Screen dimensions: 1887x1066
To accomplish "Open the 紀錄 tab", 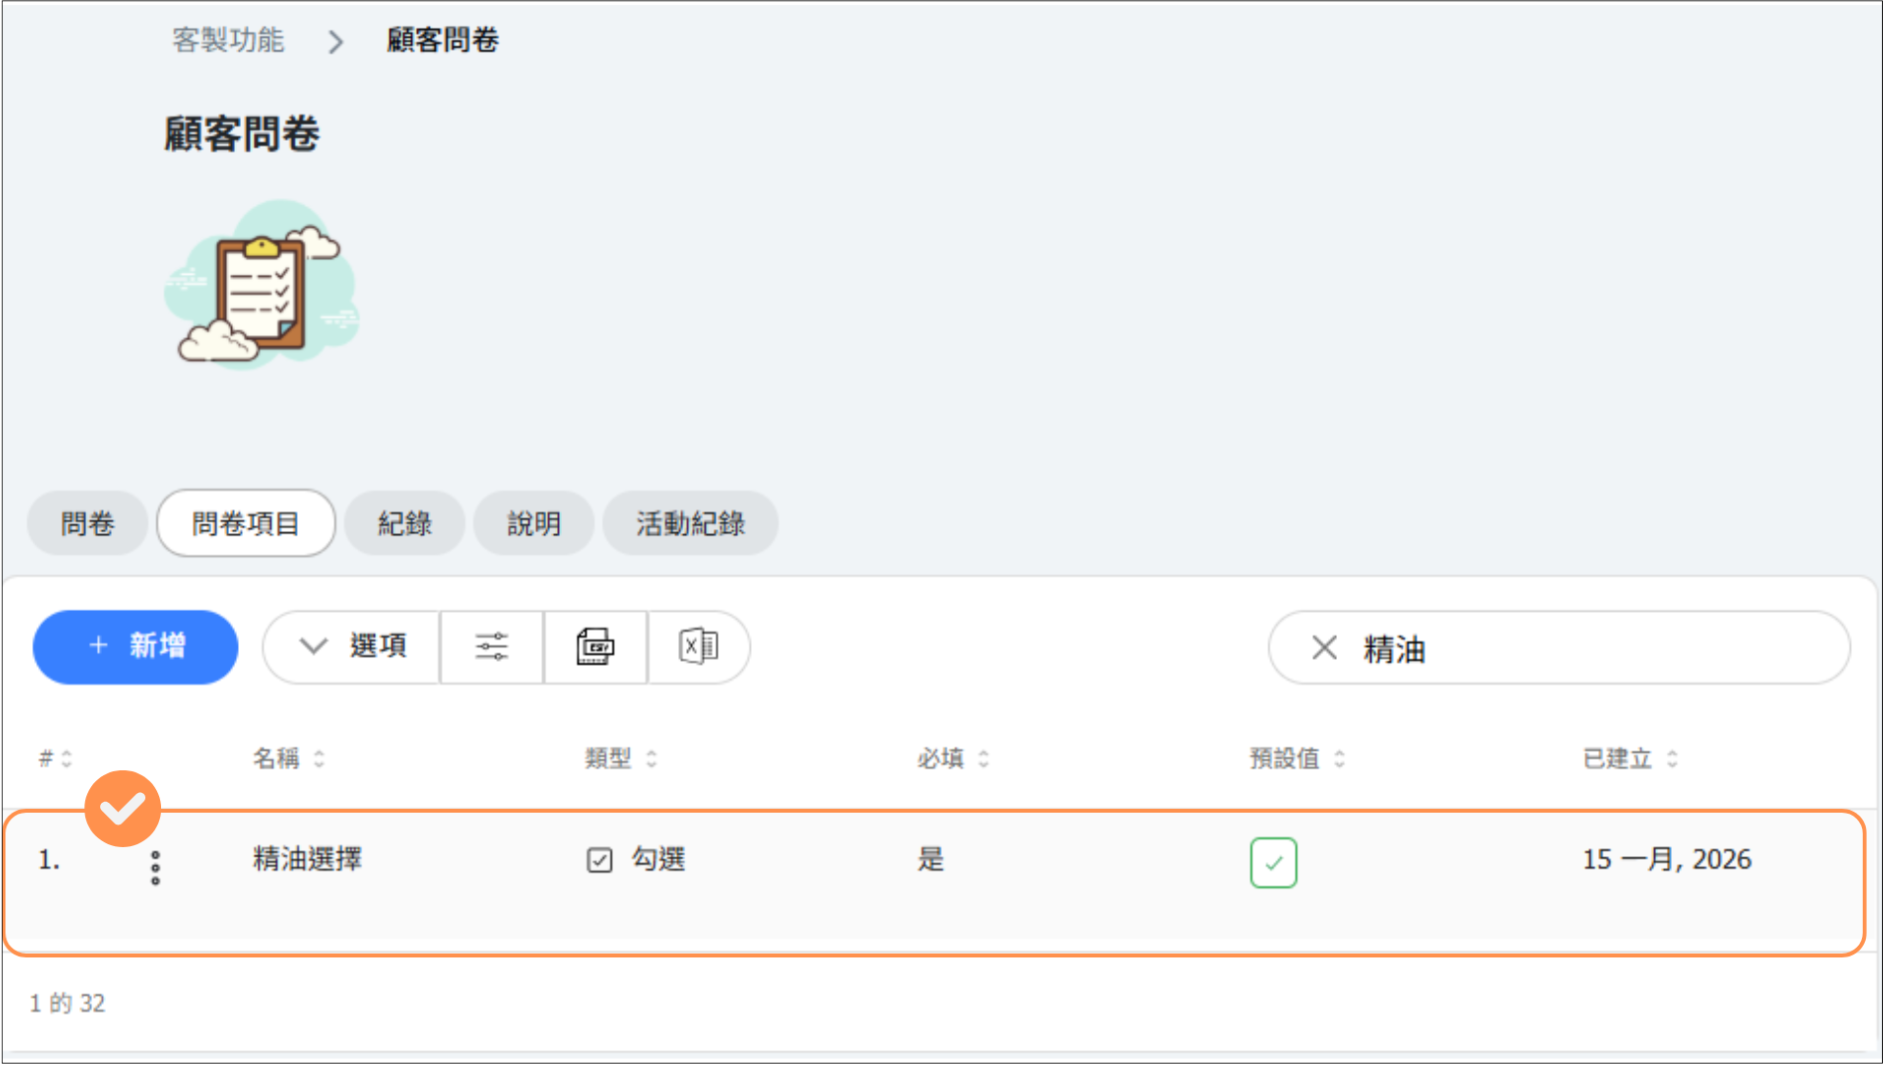I will pyautogui.click(x=404, y=524).
